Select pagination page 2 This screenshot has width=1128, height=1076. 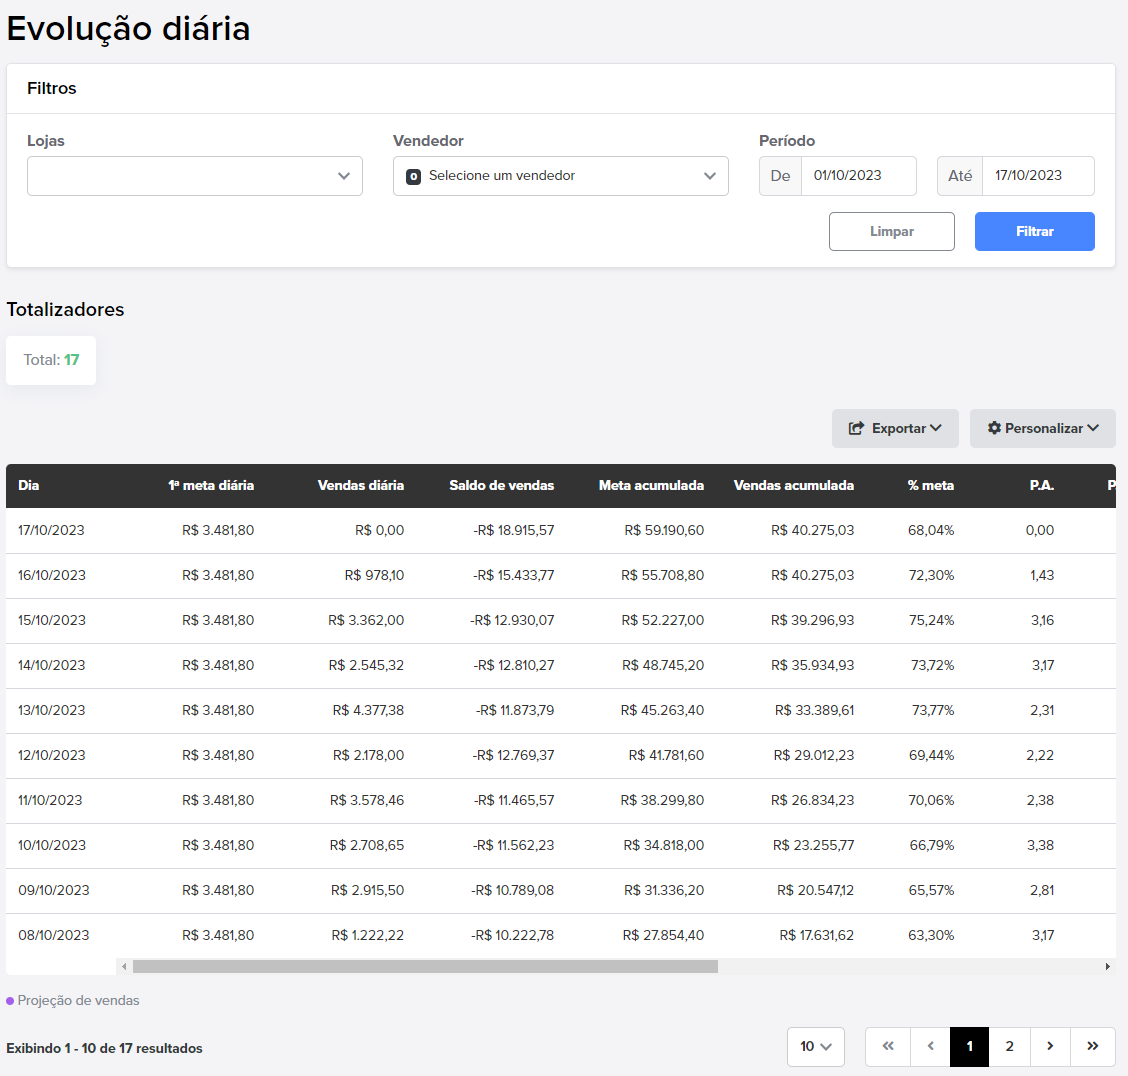tap(1009, 1047)
